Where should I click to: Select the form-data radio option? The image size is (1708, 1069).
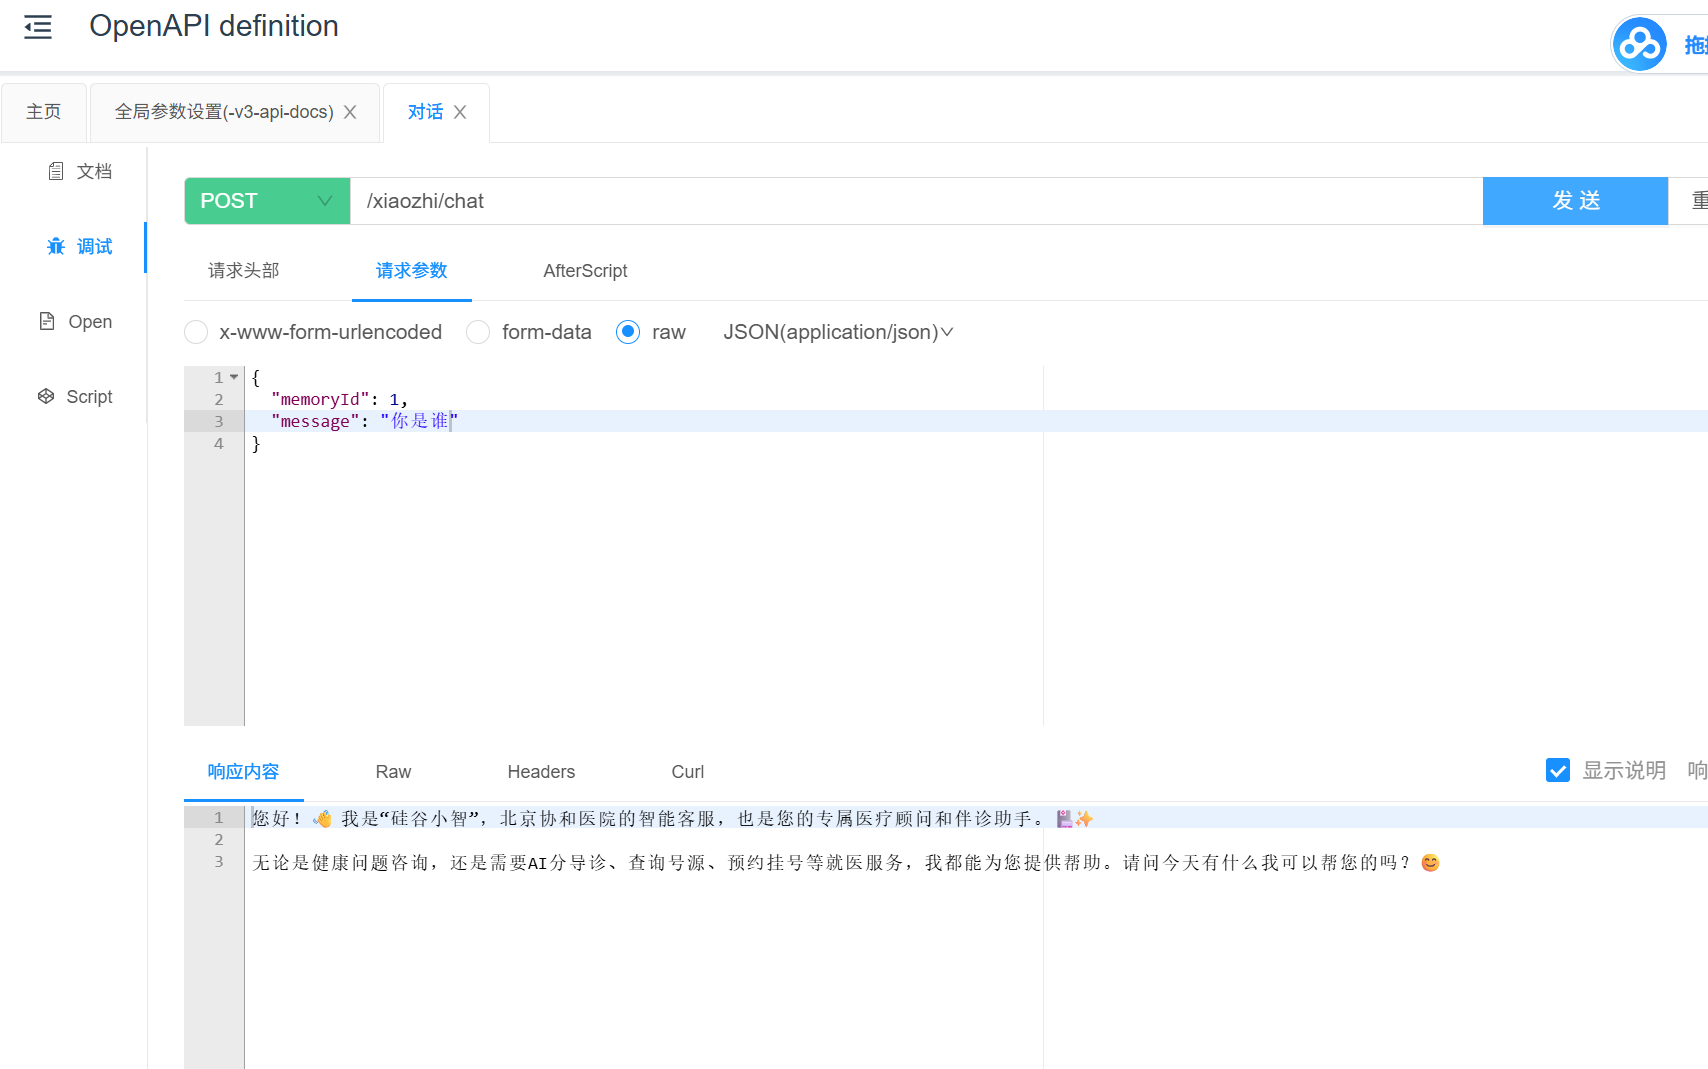click(x=478, y=332)
